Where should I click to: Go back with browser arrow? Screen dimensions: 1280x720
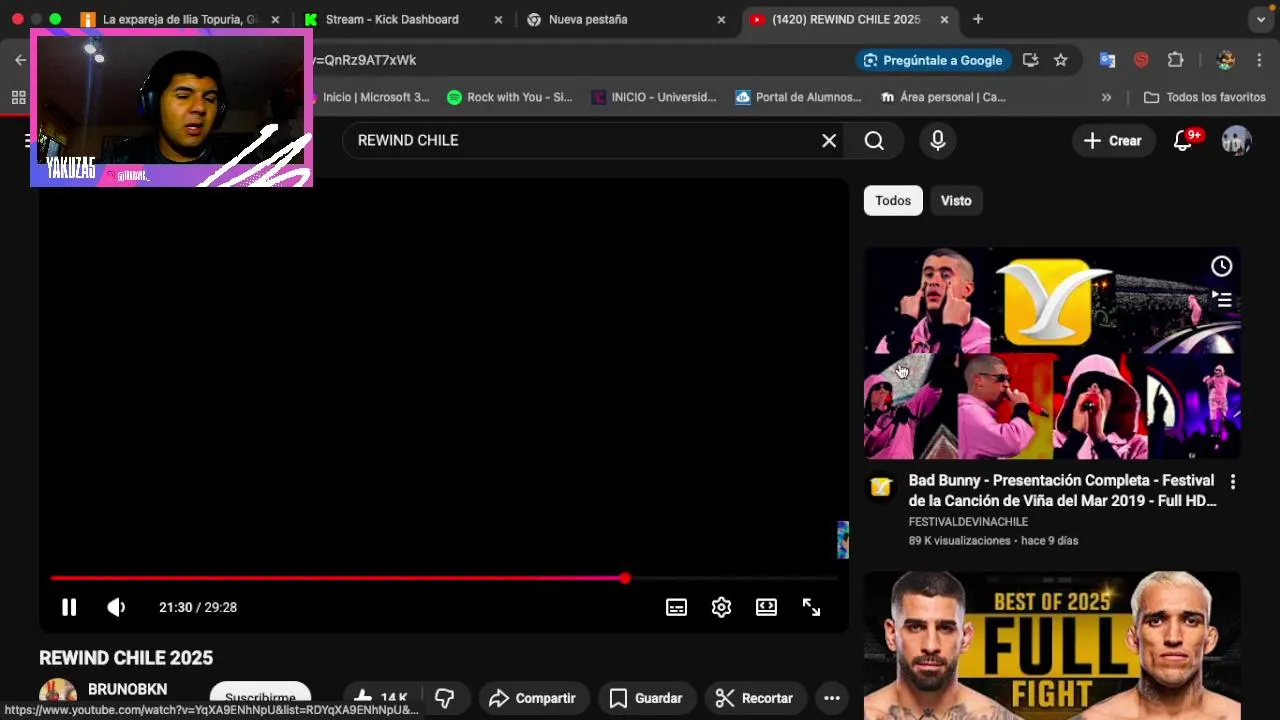(20, 60)
